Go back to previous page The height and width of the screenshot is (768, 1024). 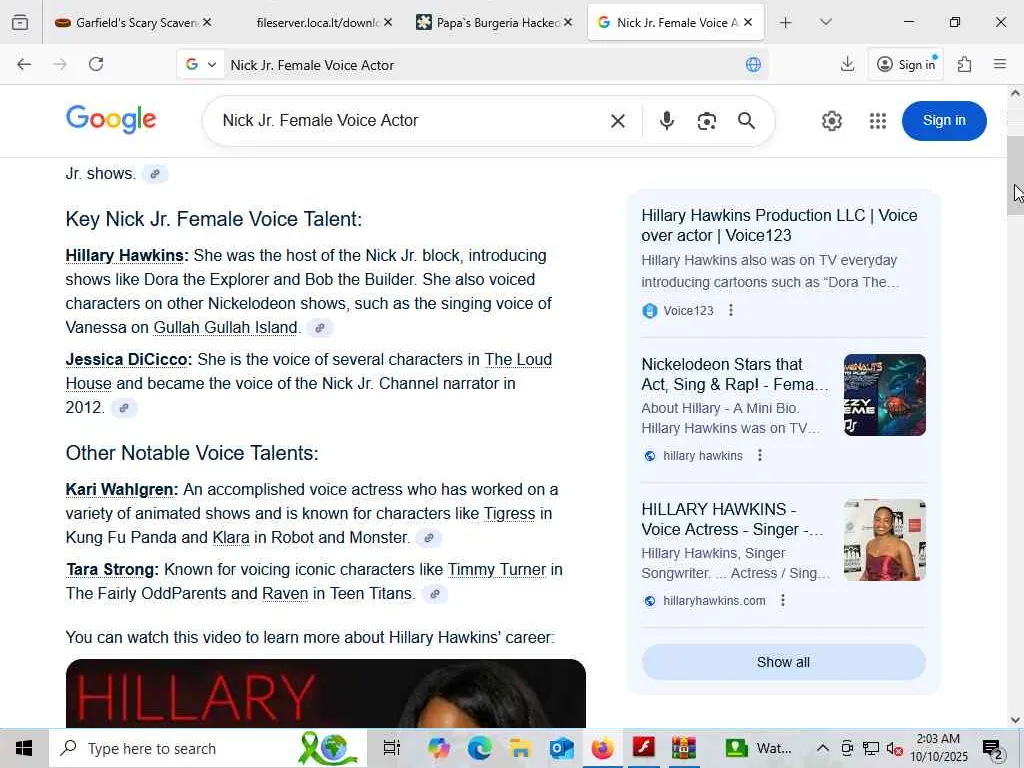(x=24, y=64)
